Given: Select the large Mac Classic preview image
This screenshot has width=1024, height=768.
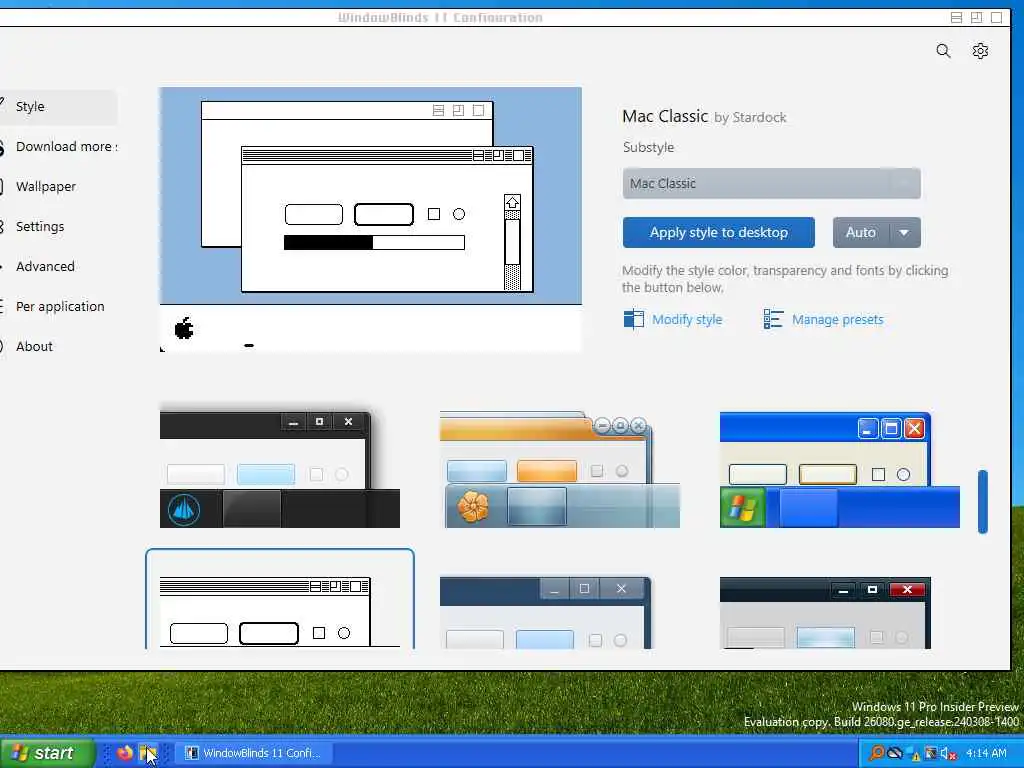Looking at the screenshot, I should [370, 219].
